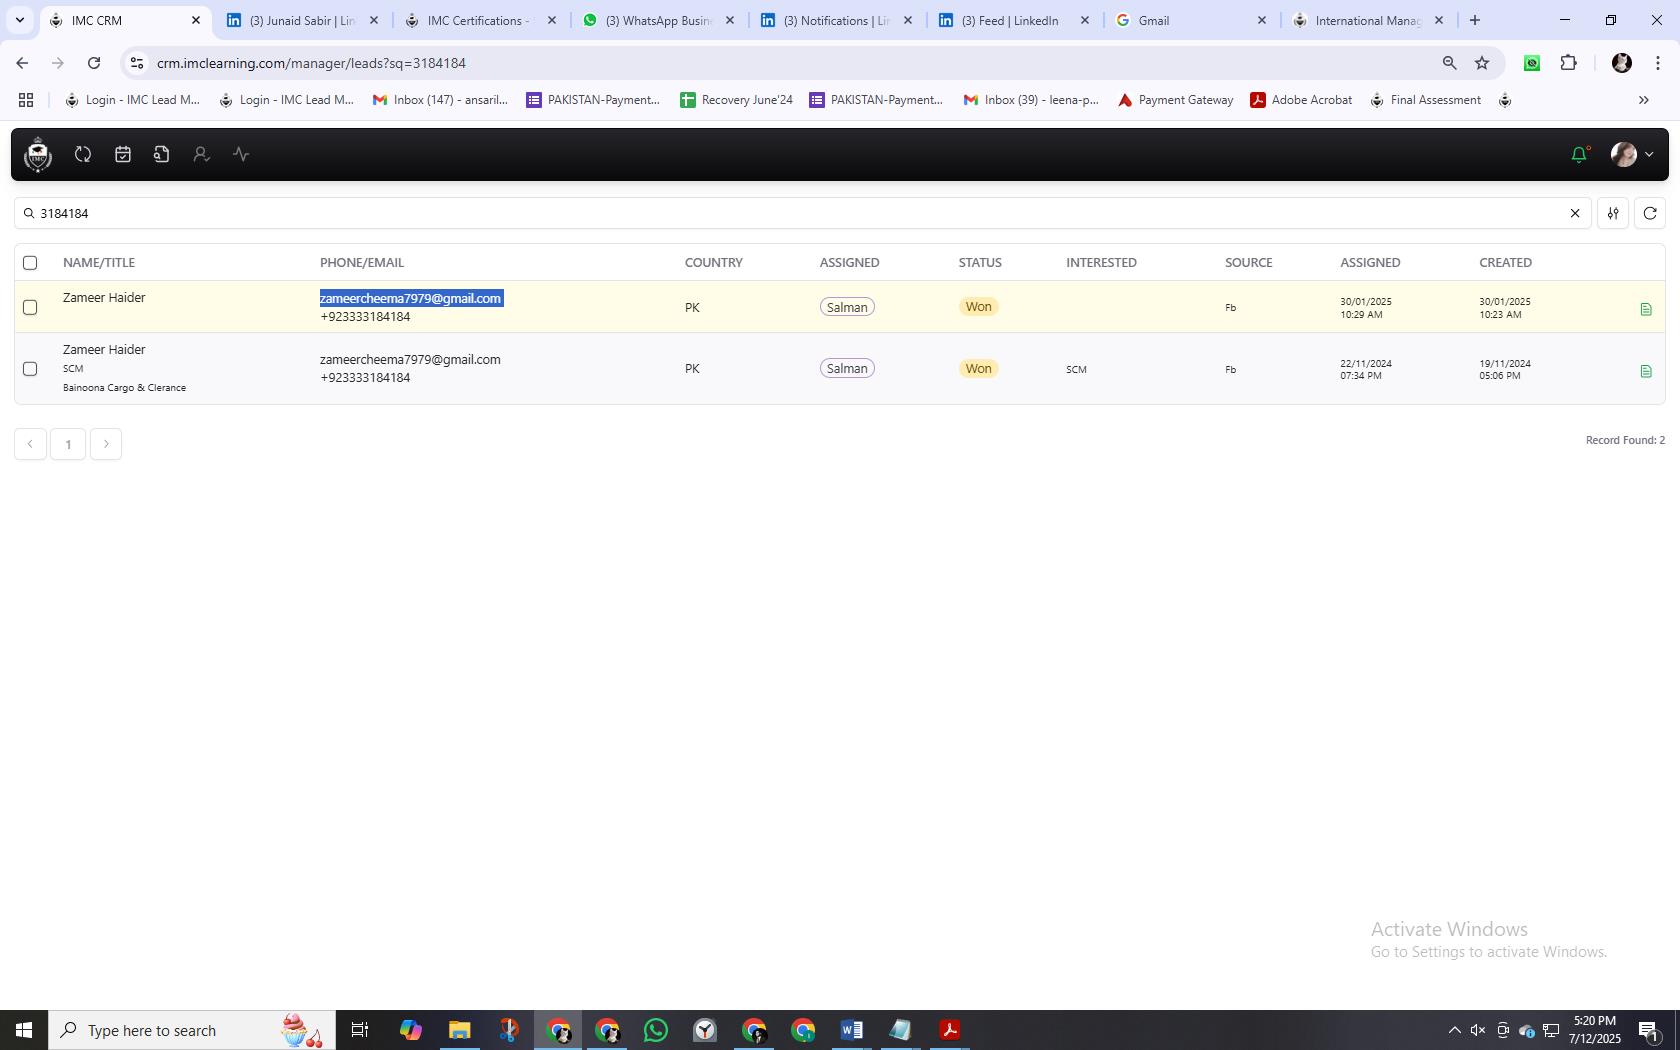The image size is (1680, 1050).
Task: Open the activity pulse icon in the CRM header
Action: [x=241, y=154]
